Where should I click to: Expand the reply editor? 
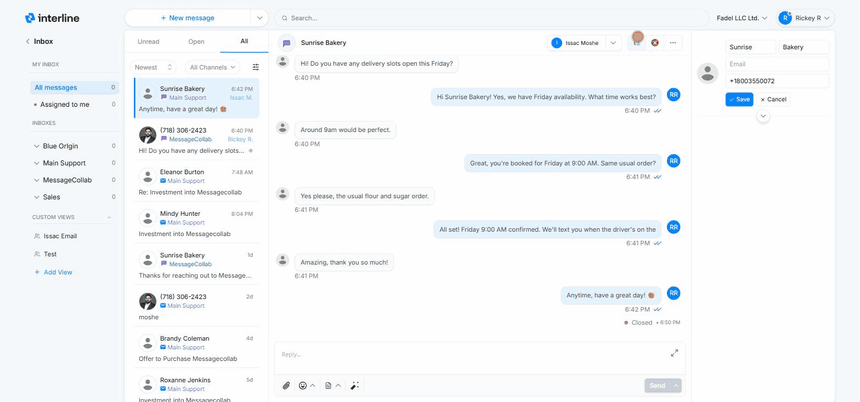[675, 353]
